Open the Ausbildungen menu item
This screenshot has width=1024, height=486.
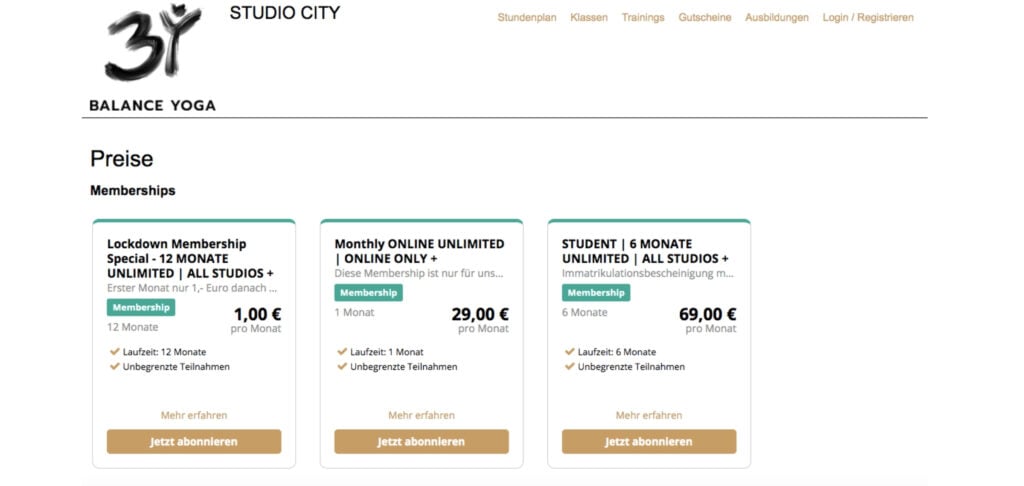776,18
